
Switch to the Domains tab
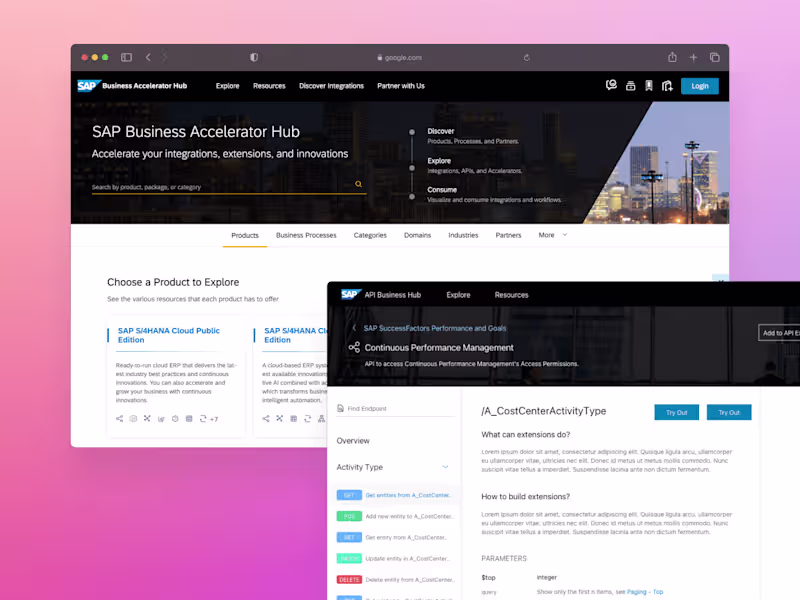[x=417, y=235]
